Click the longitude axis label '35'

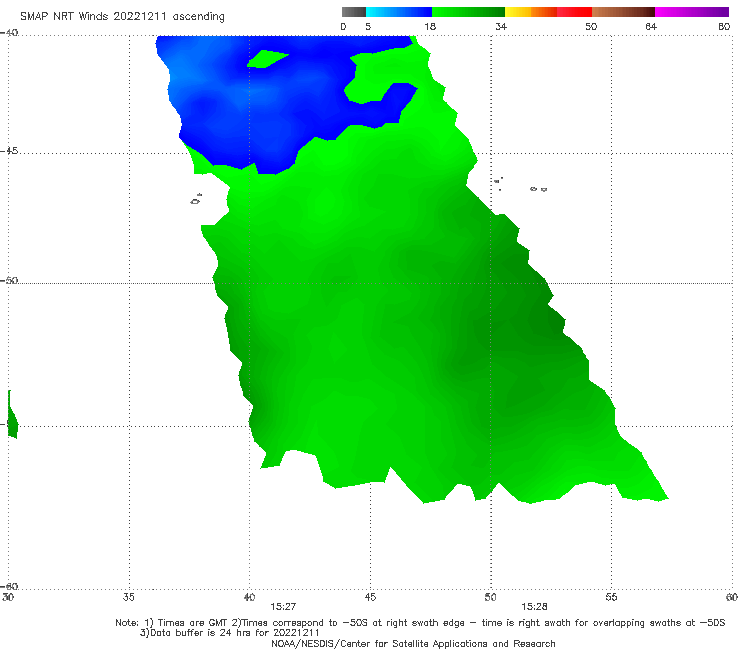129,597
